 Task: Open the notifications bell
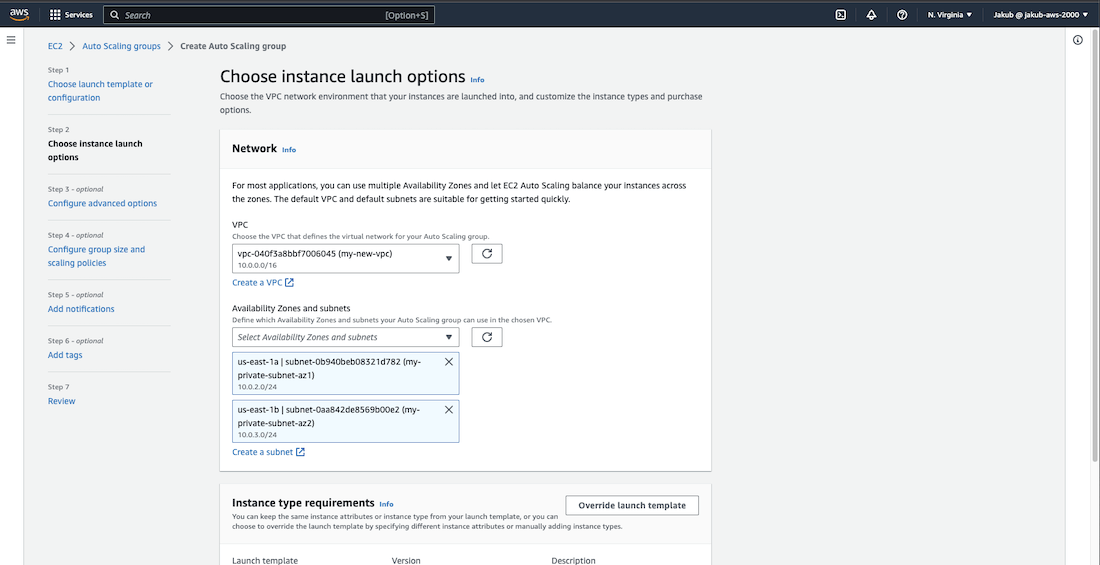(871, 15)
